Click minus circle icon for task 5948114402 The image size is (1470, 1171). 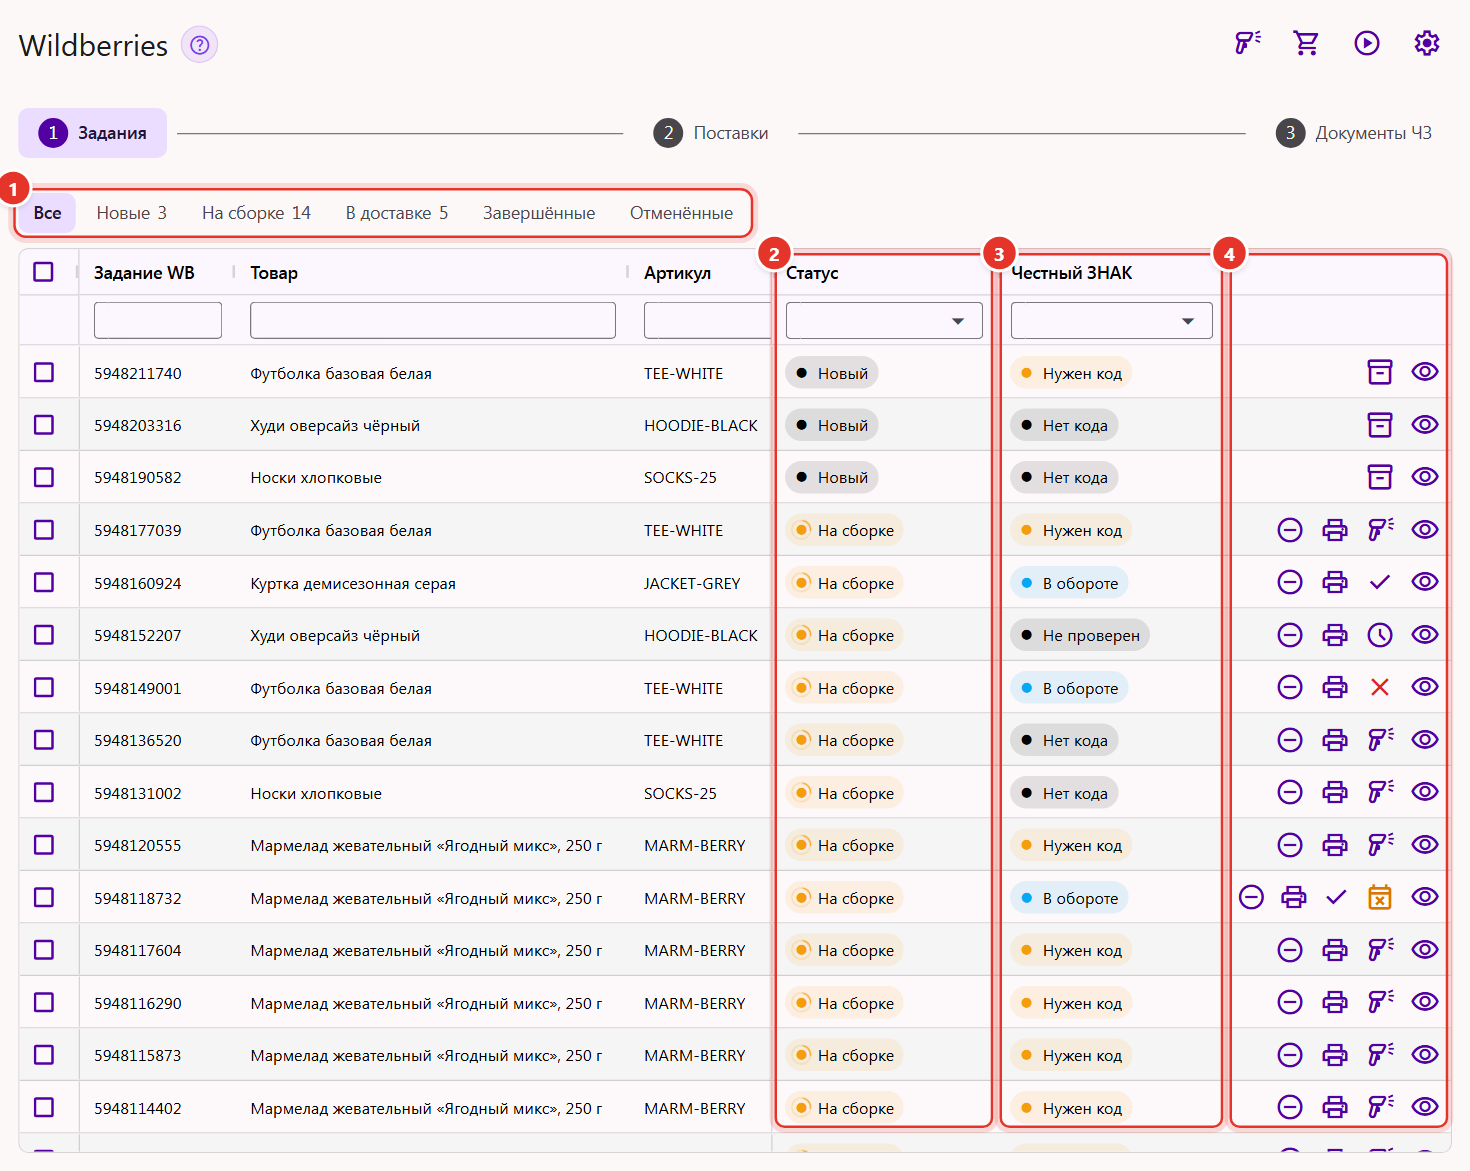(x=1290, y=1107)
